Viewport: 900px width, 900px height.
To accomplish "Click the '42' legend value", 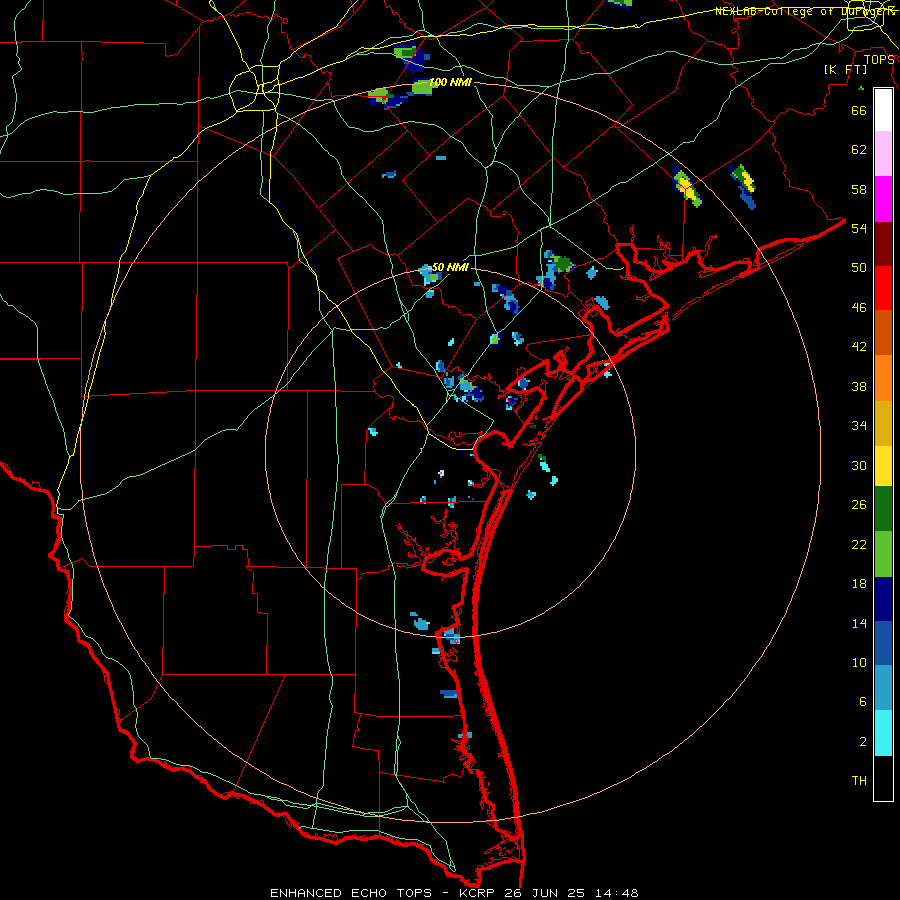I will [859, 347].
